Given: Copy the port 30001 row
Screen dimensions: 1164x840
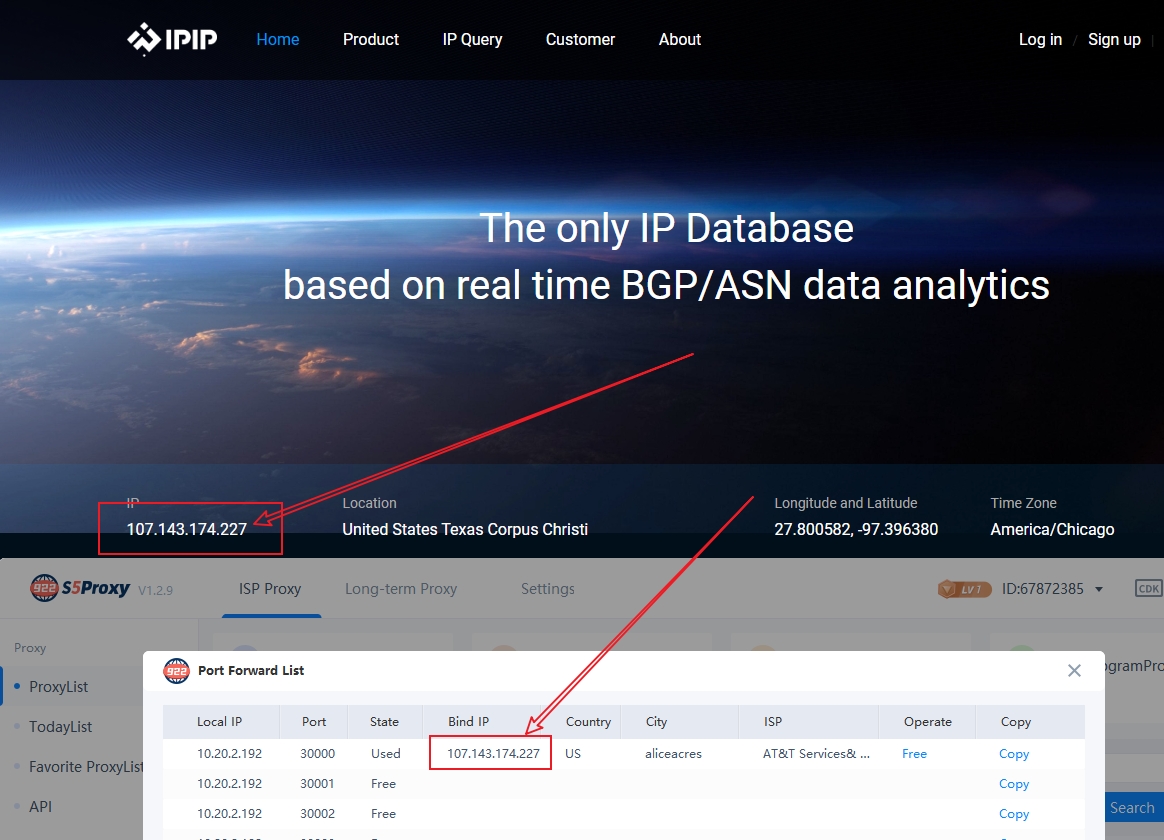Looking at the screenshot, I should click(x=1014, y=784).
